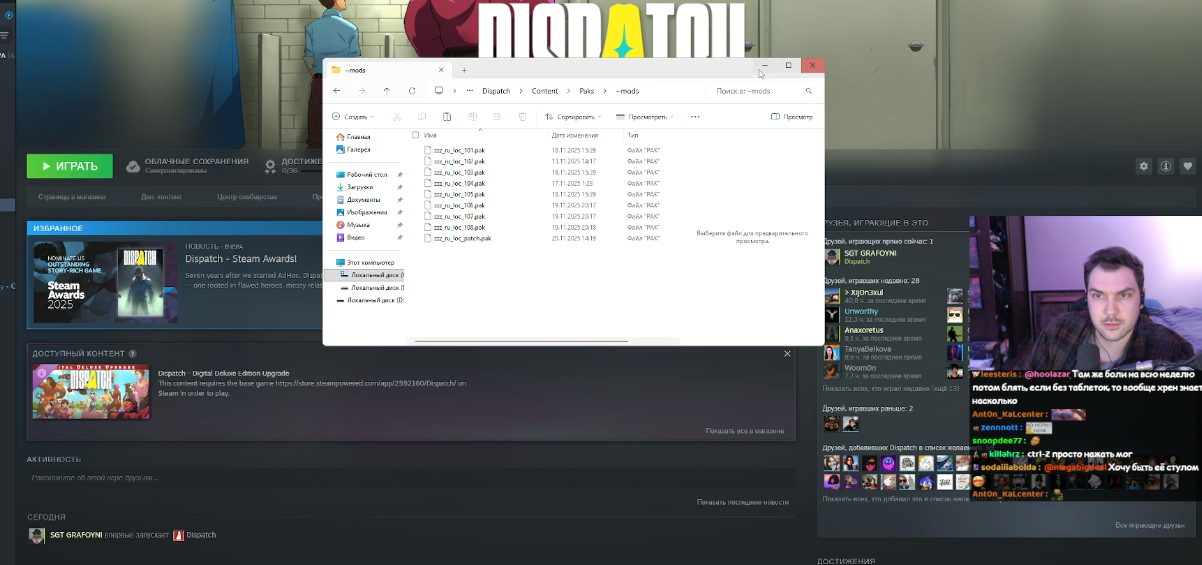Open friend Unworthy in friends list

coord(860,311)
